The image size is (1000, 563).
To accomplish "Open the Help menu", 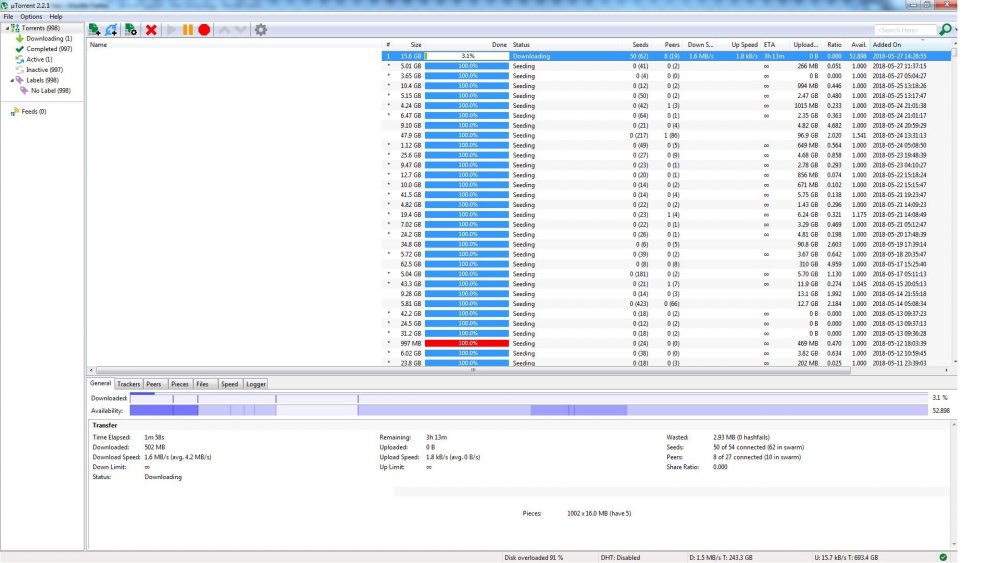I will (56, 17).
